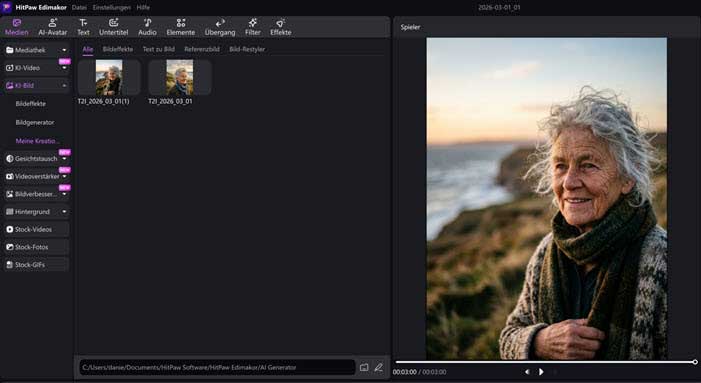Open the Gesichtstausch sidebar section
The width and height of the screenshot is (701, 383).
click(36, 159)
